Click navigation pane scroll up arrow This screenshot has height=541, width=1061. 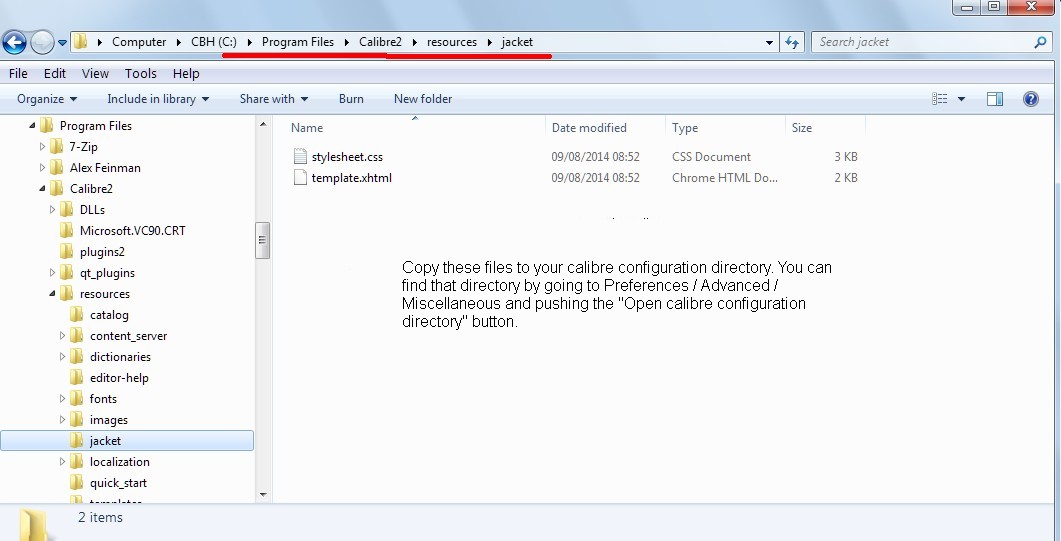click(x=263, y=123)
